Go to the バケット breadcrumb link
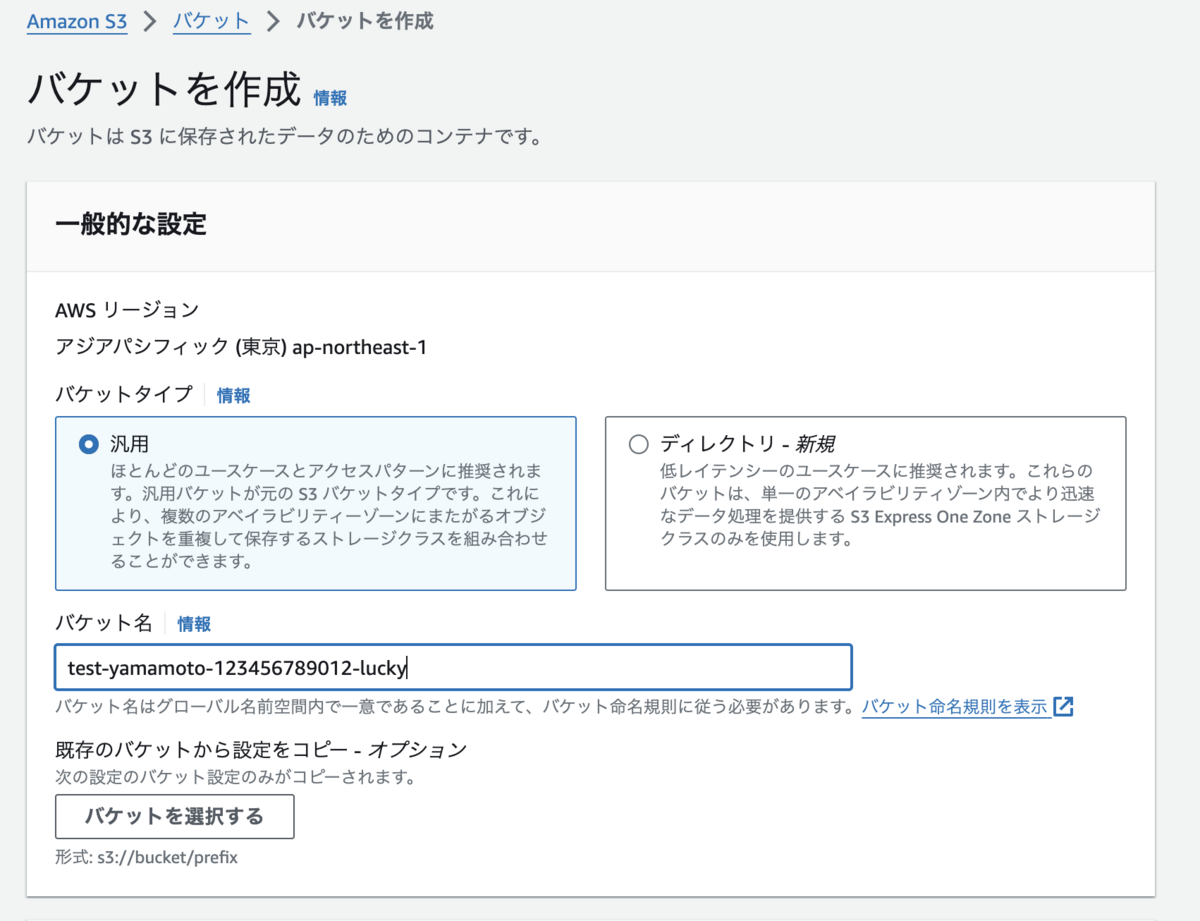 [x=211, y=21]
